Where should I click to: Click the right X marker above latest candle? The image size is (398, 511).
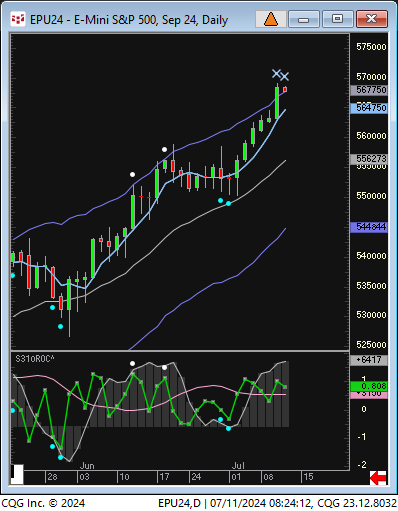[x=284, y=77]
